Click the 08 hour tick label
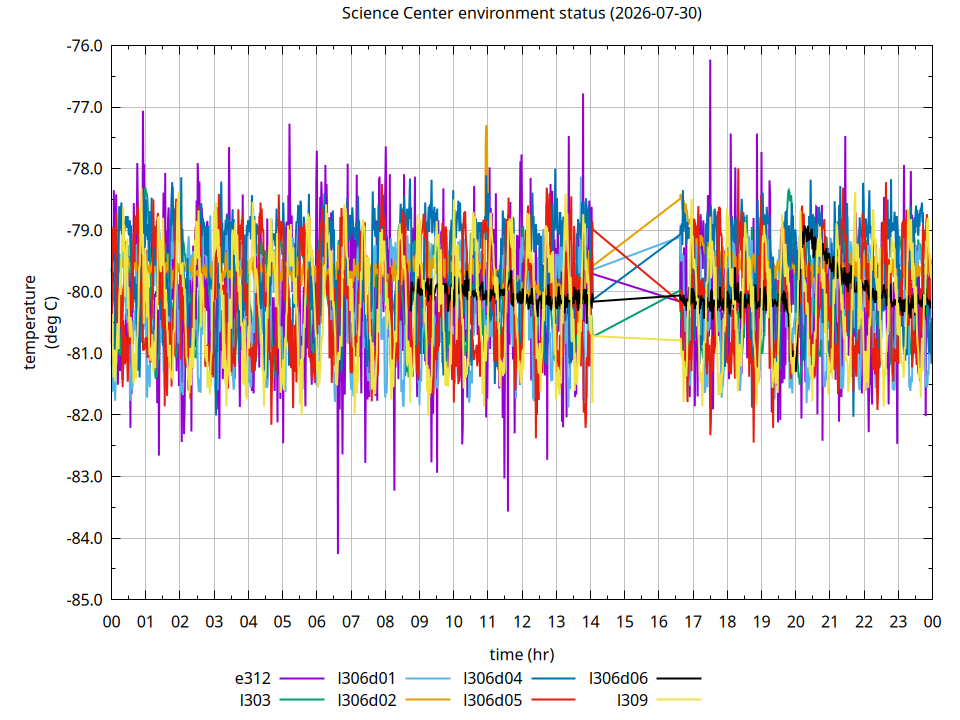 coord(385,622)
